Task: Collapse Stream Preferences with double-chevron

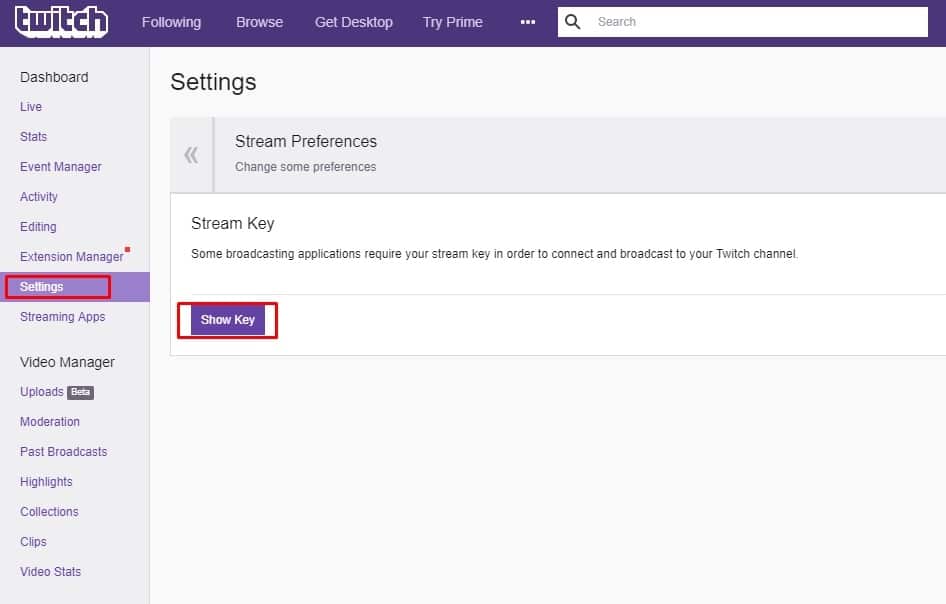Action: tap(191, 155)
